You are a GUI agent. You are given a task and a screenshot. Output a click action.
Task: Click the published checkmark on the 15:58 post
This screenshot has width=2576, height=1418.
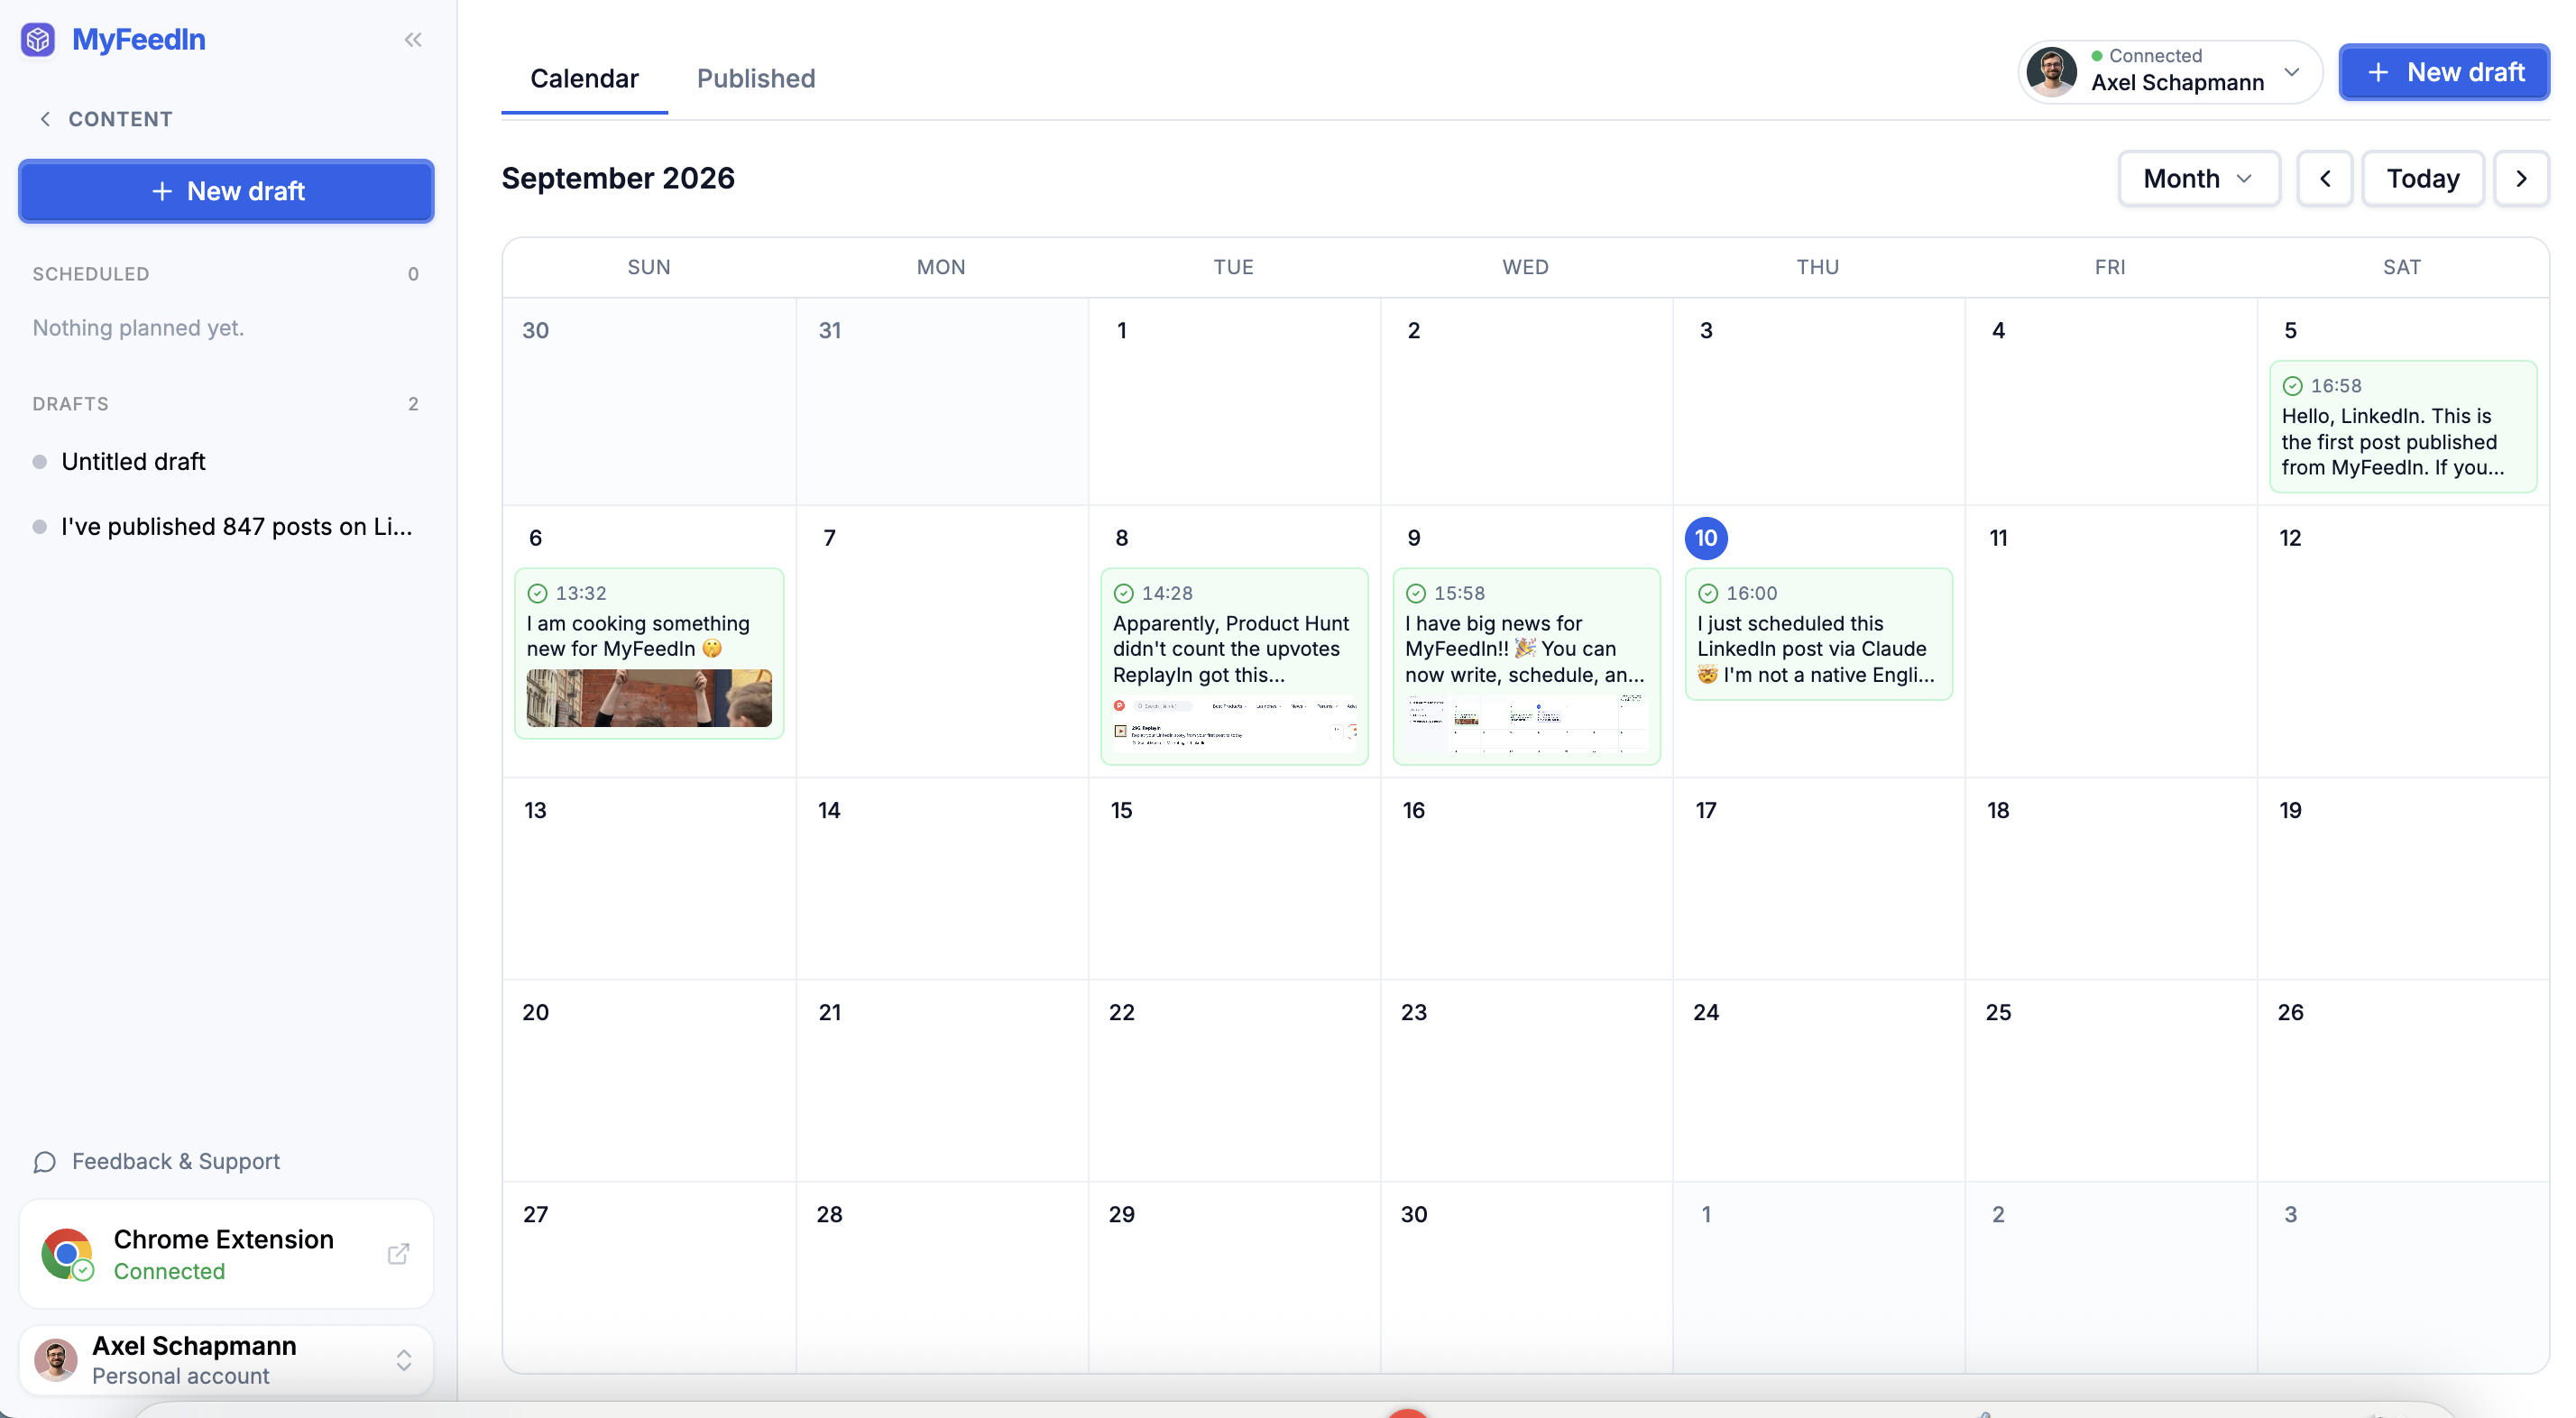coord(1415,594)
